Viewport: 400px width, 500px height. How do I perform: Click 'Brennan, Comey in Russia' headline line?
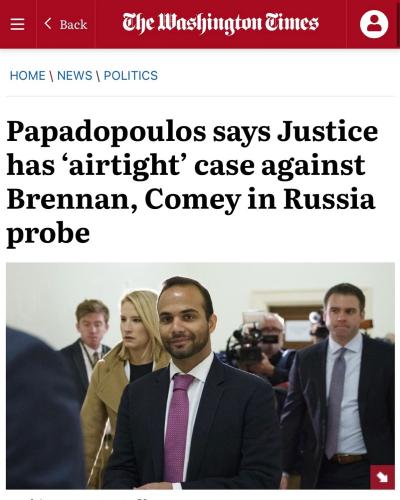(191, 199)
